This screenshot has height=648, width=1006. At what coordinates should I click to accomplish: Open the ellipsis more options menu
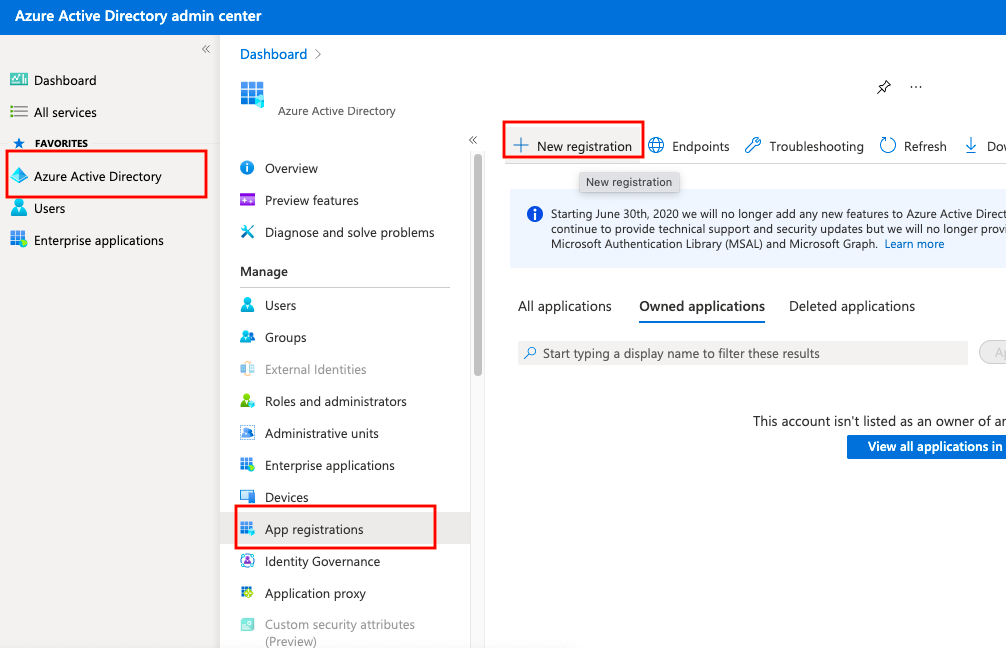(916, 87)
